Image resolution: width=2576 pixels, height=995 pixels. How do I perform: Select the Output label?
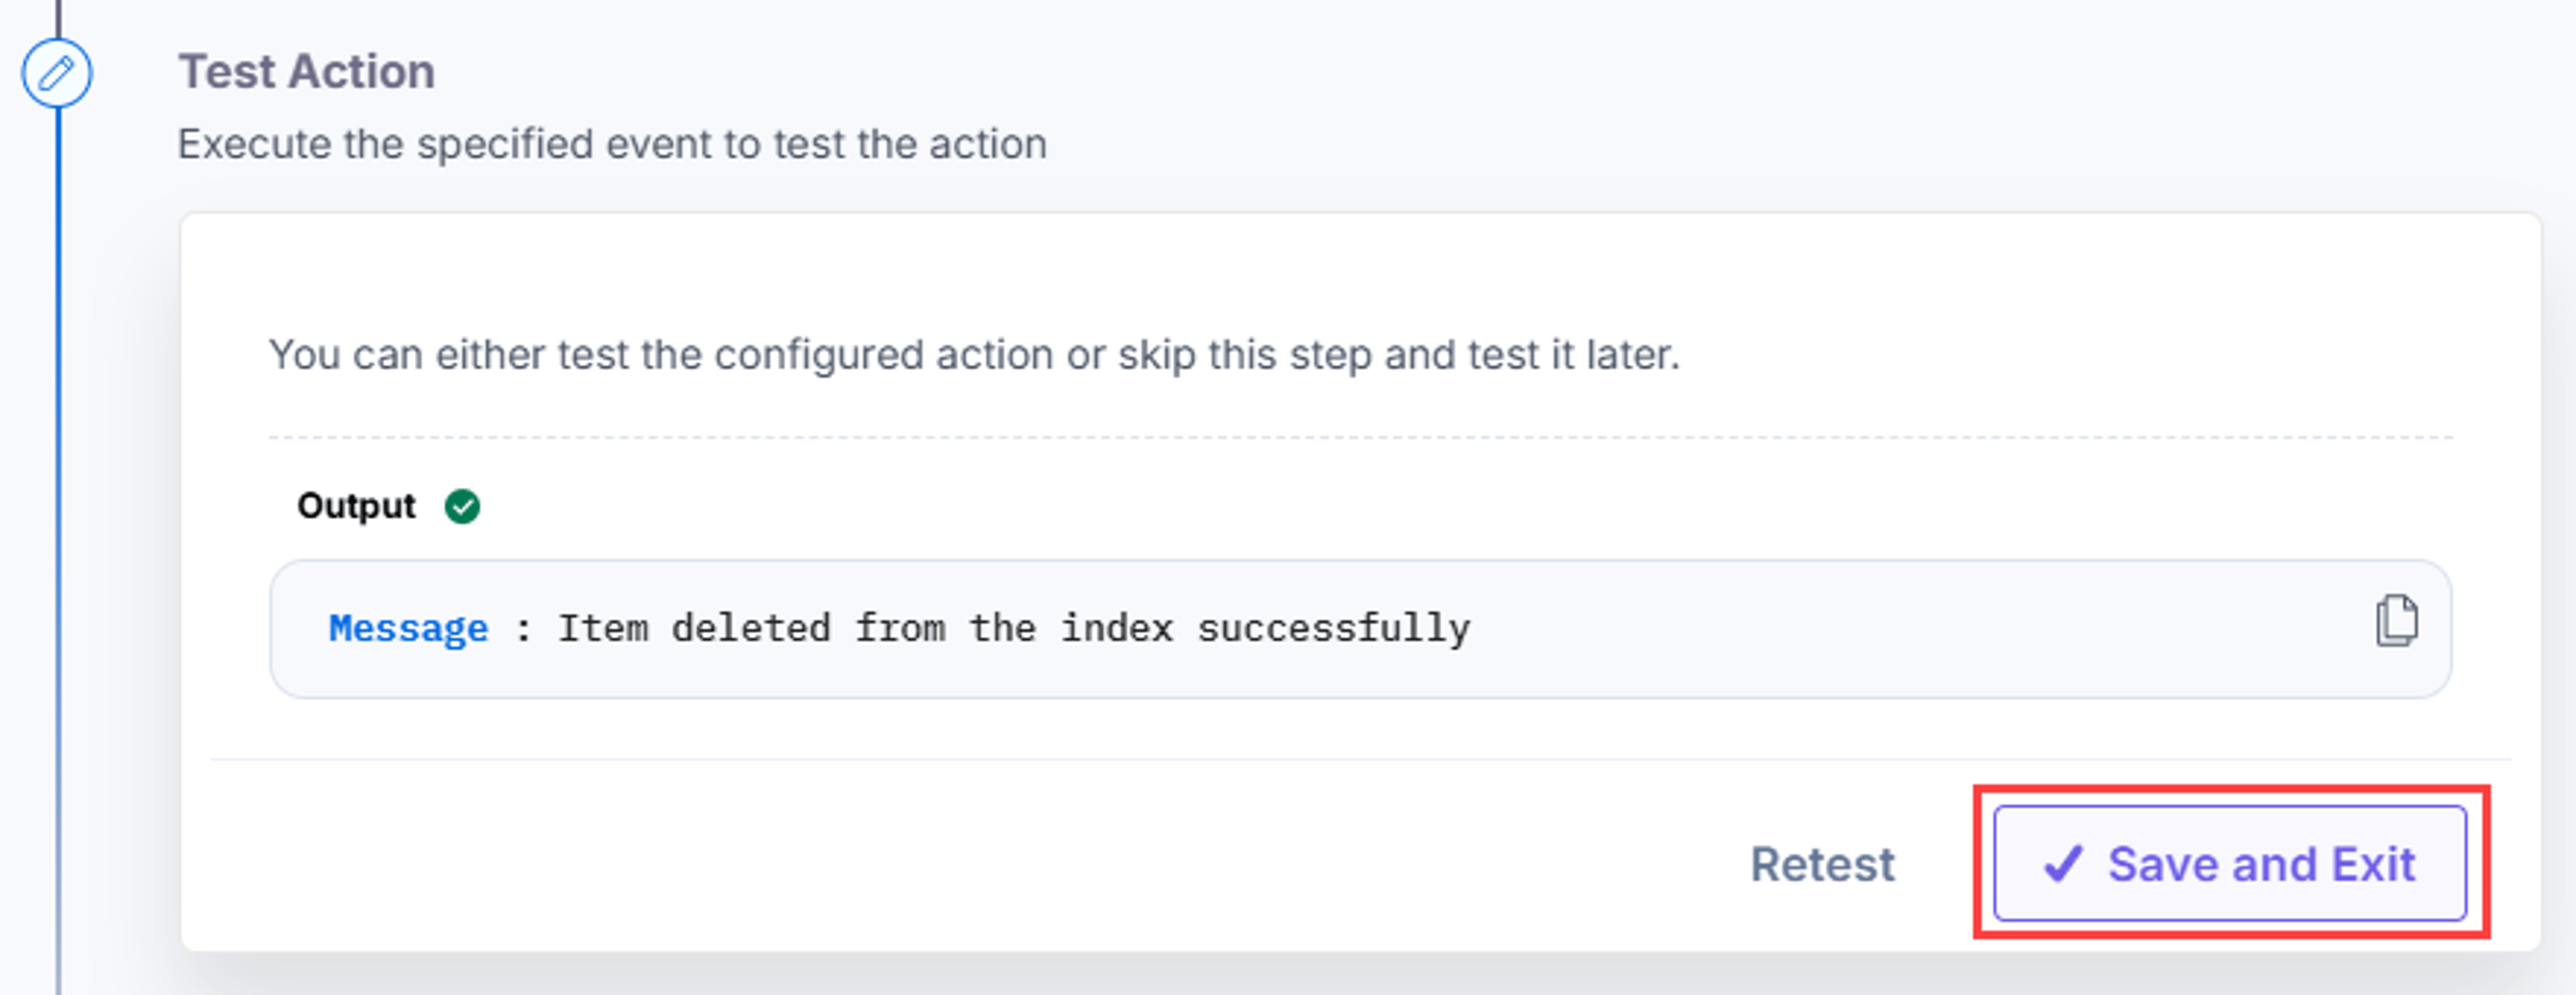point(356,506)
